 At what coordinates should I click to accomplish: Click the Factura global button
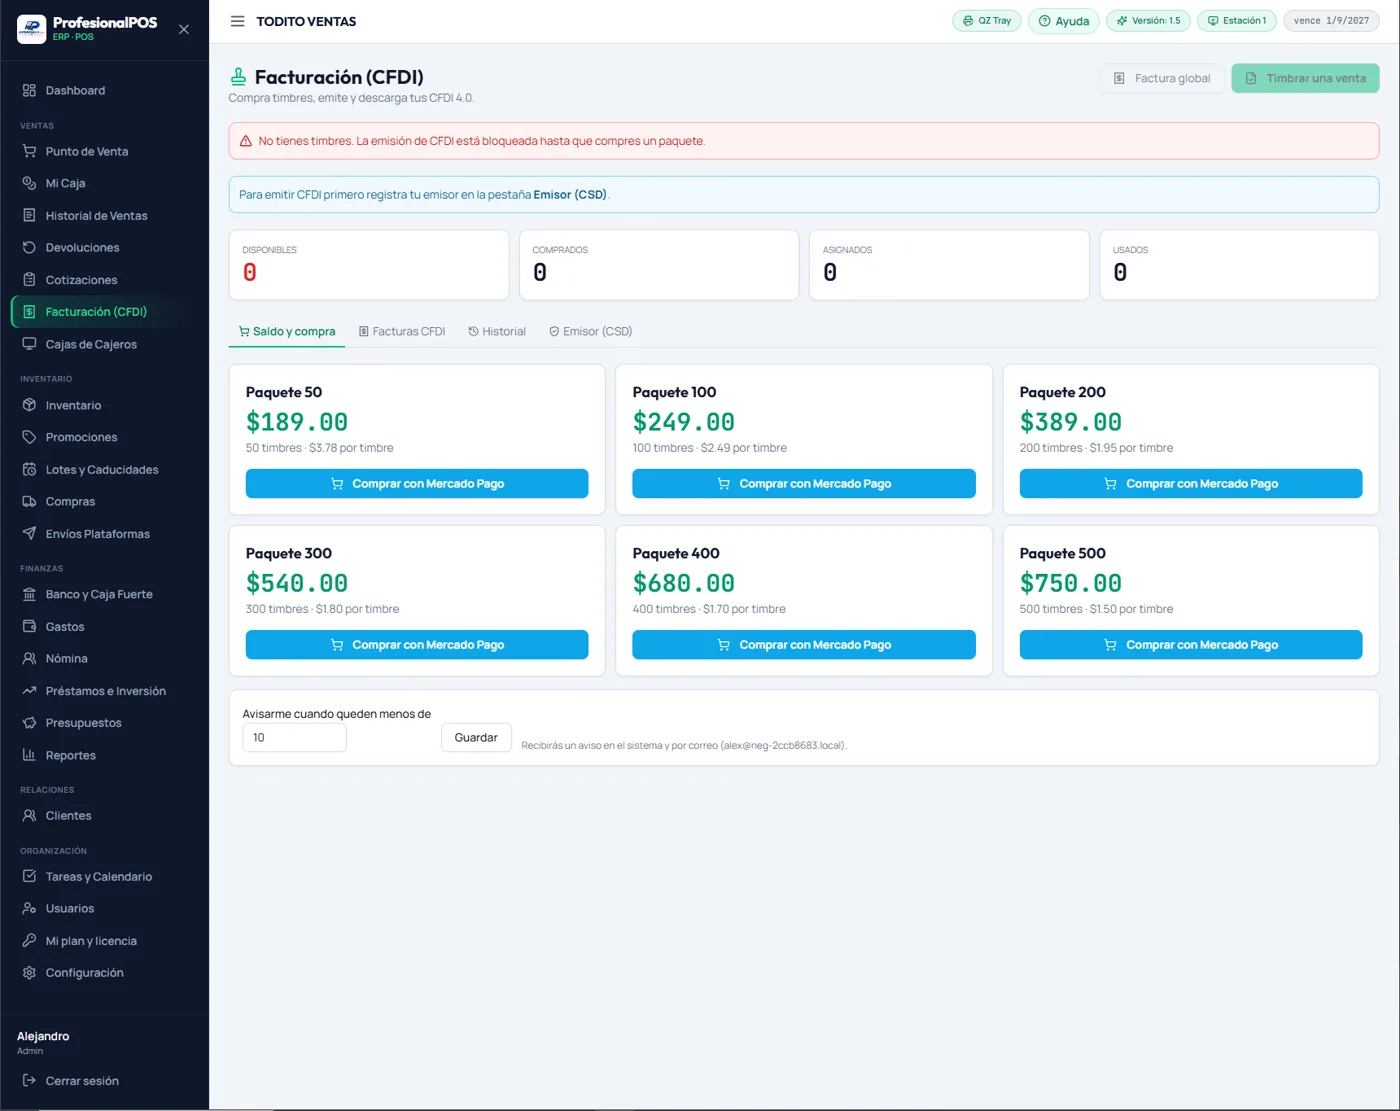point(1162,78)
